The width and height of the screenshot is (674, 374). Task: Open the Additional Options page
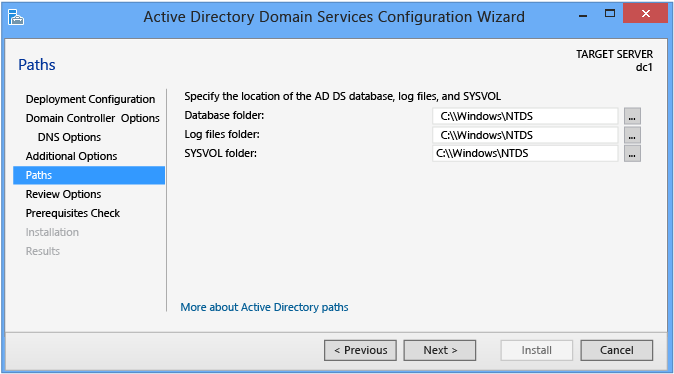(71, 156)
